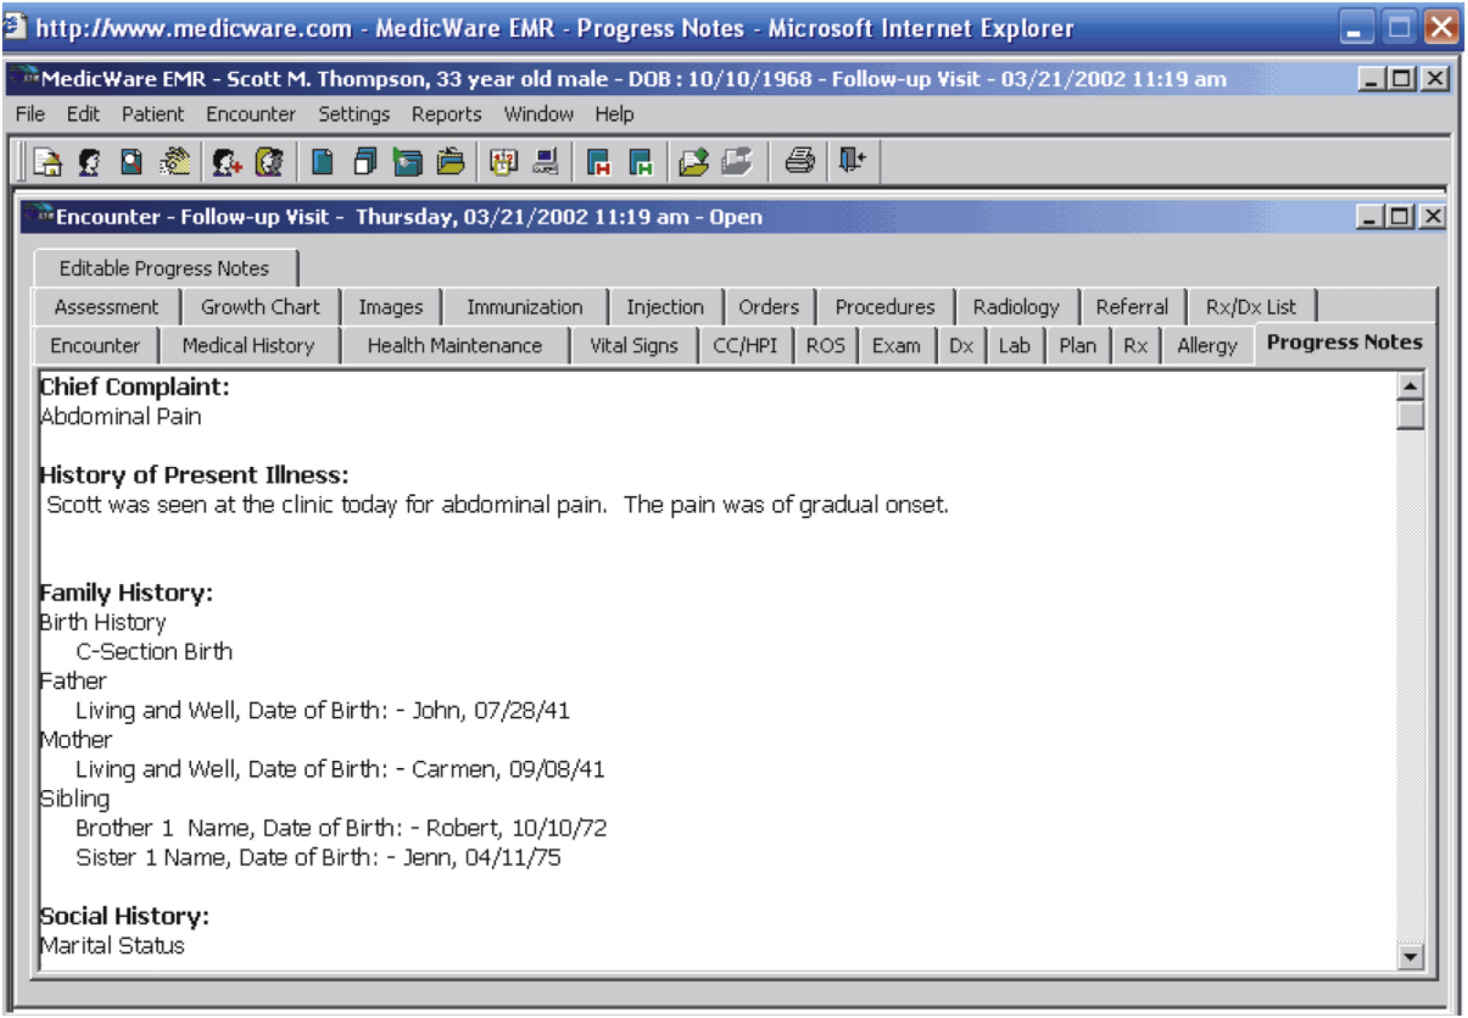The width and height of the screenshot is (1468, 1018).
Task: Click the exit door icon
Action: click(851, 160)
